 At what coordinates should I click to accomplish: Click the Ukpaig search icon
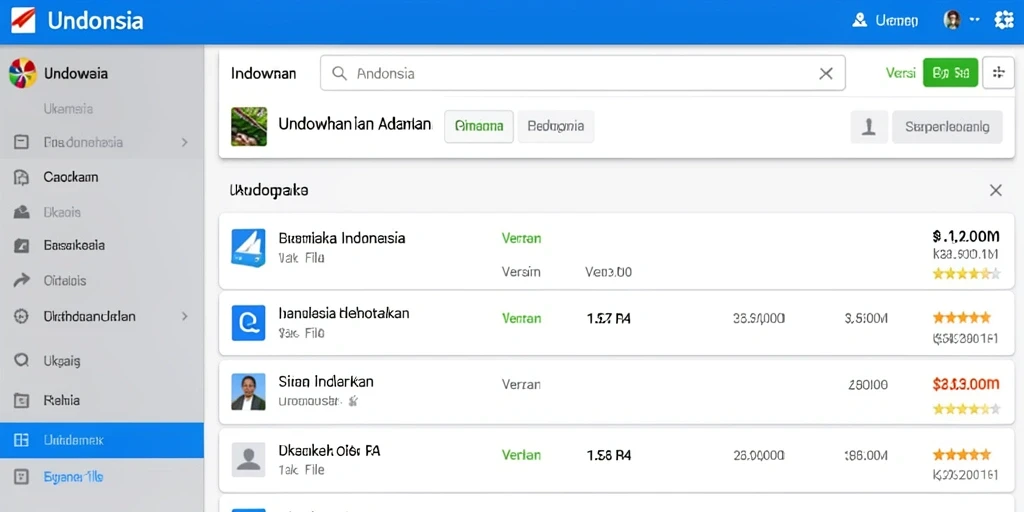(x=22, y=360)
